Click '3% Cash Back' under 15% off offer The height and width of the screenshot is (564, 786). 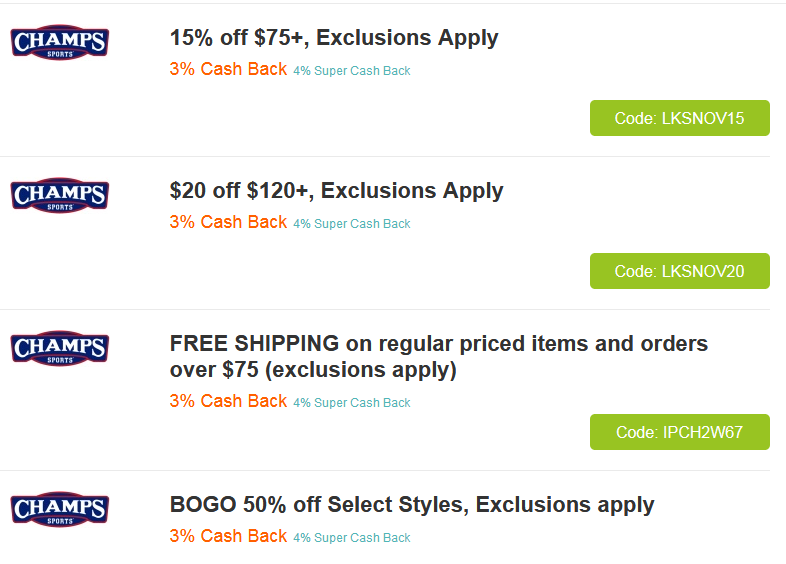[228, 70]
